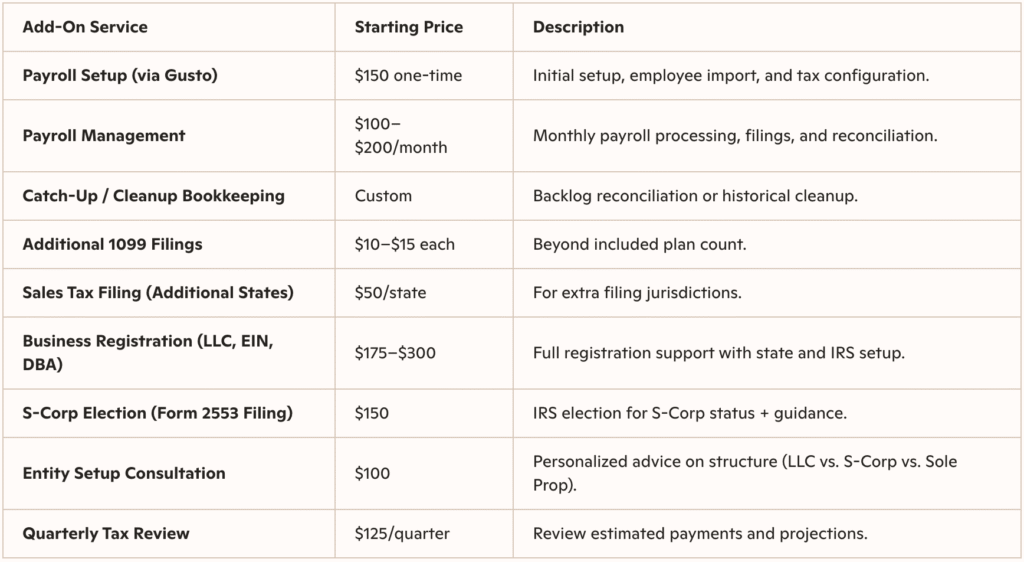Select Sales Tax Filing (Additional States) label

click(x=160, y=292)
